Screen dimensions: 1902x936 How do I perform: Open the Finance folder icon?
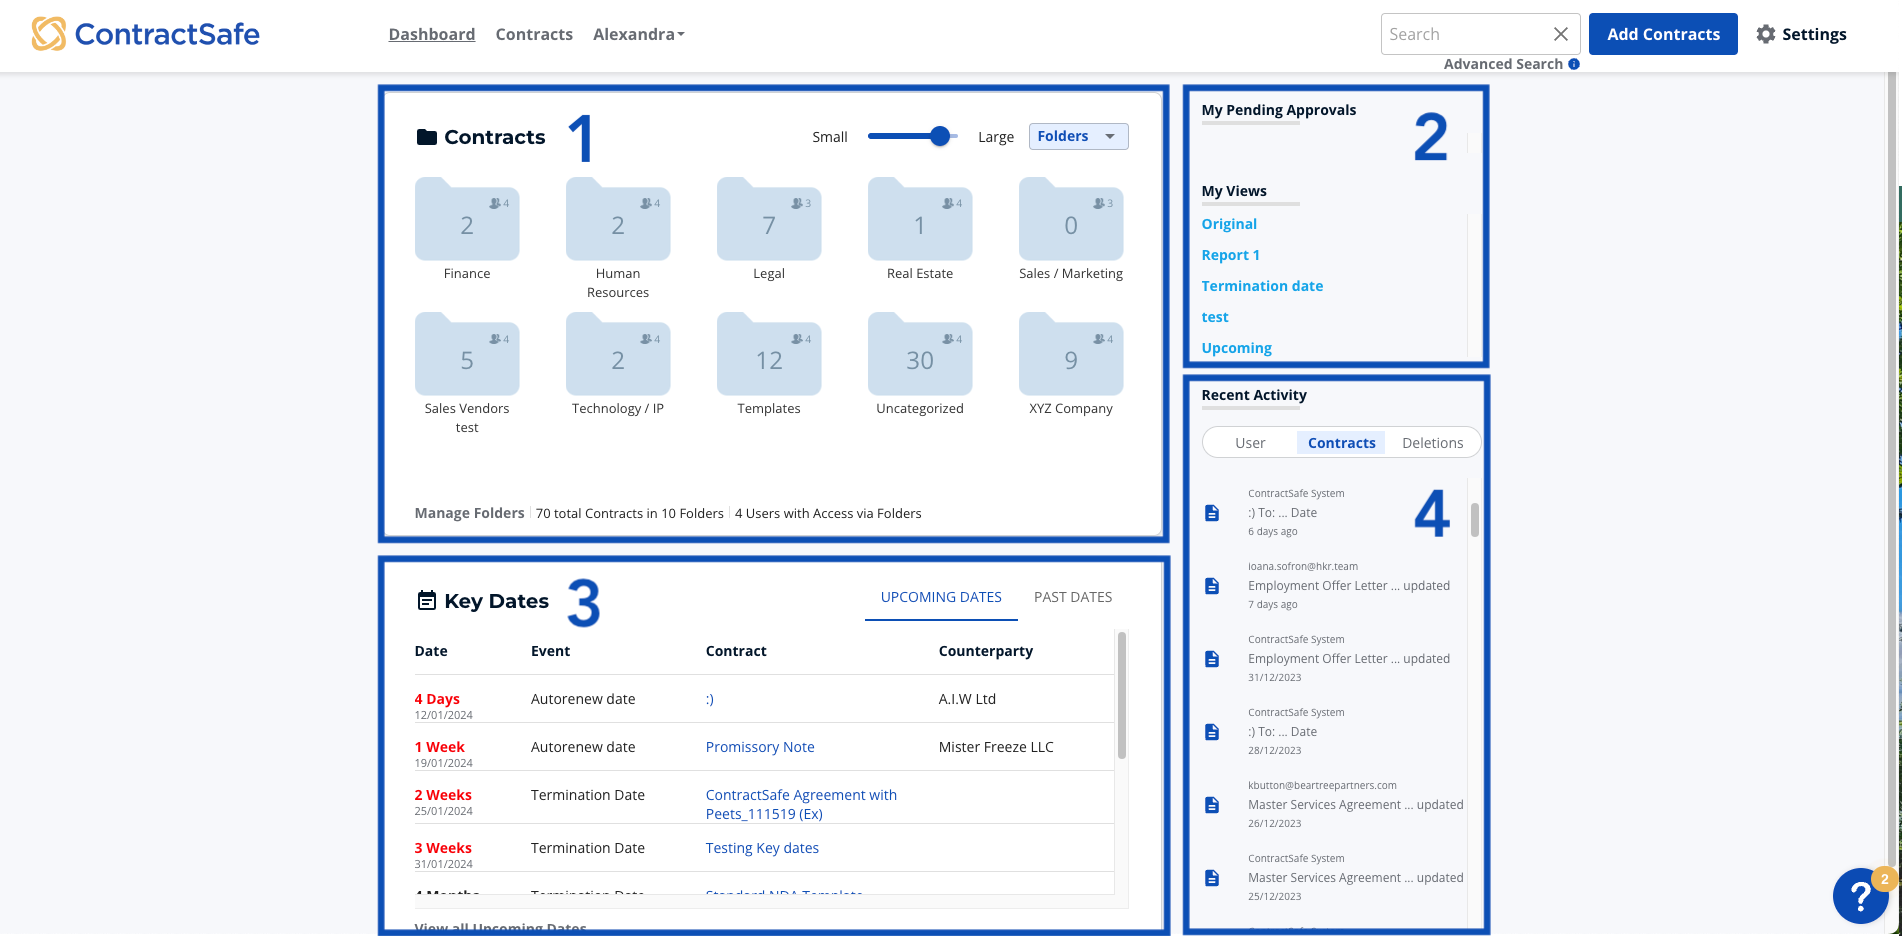467,219
